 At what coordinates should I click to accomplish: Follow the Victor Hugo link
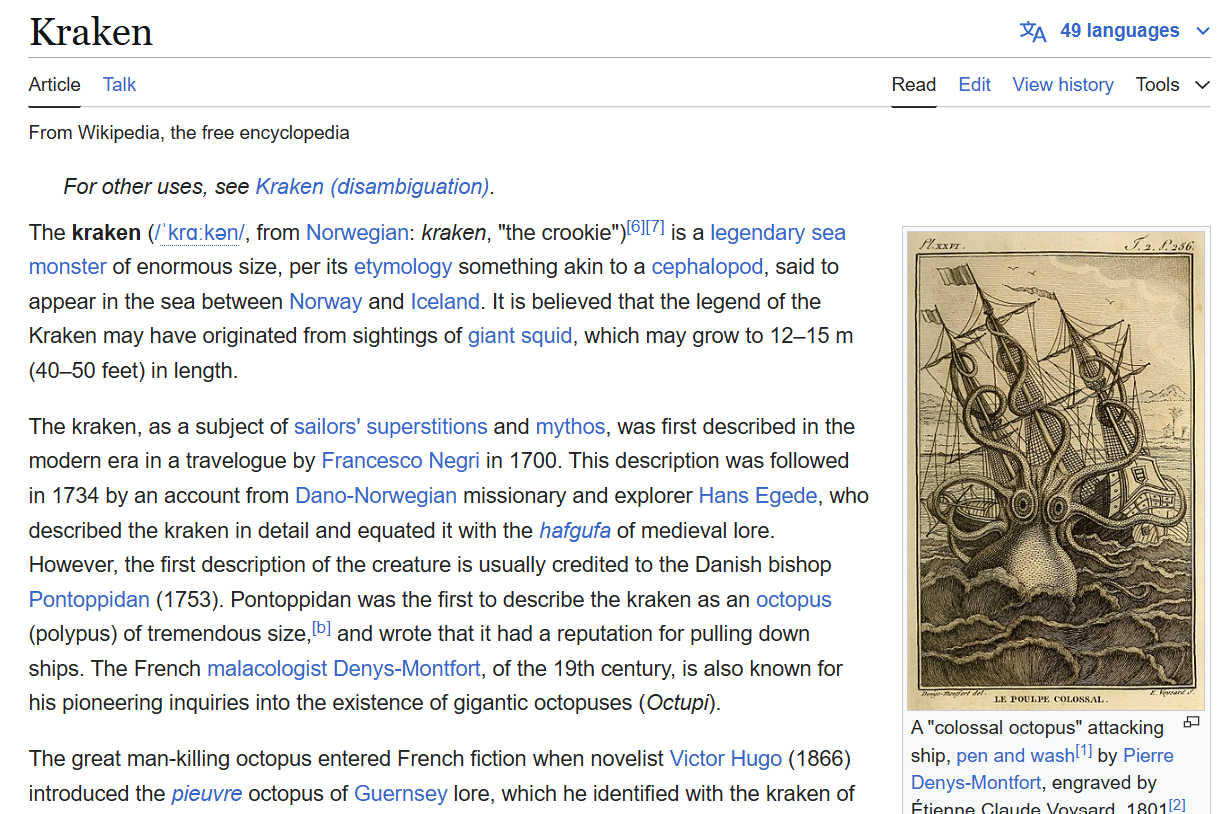tap(725, 759)
